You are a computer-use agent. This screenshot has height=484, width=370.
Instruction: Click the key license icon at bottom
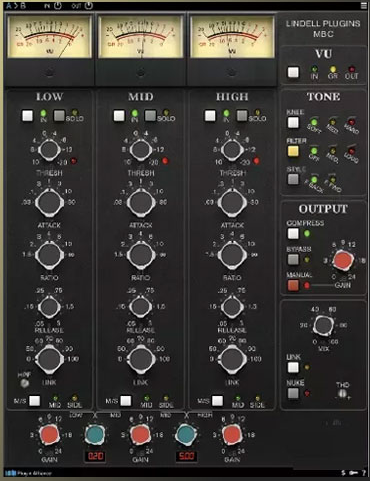(353, 473)
